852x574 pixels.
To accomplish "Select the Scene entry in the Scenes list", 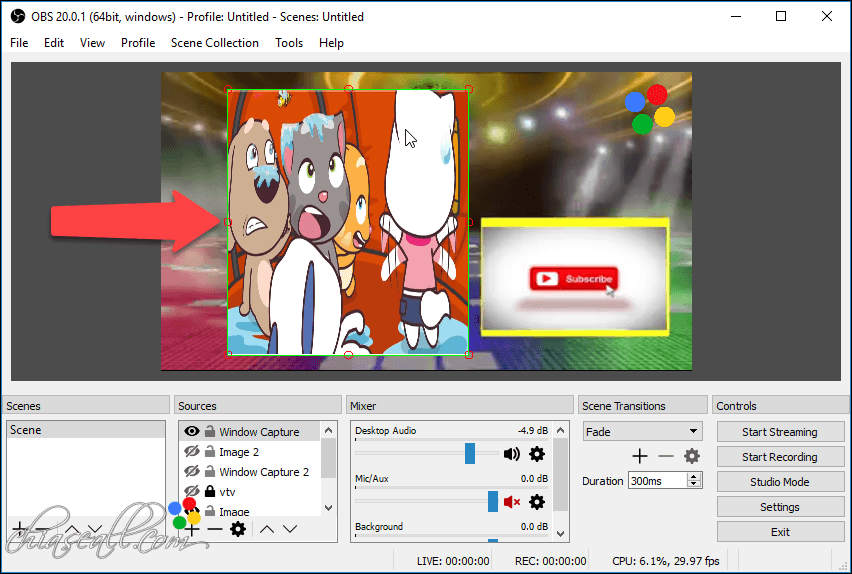I will [86, 429].
